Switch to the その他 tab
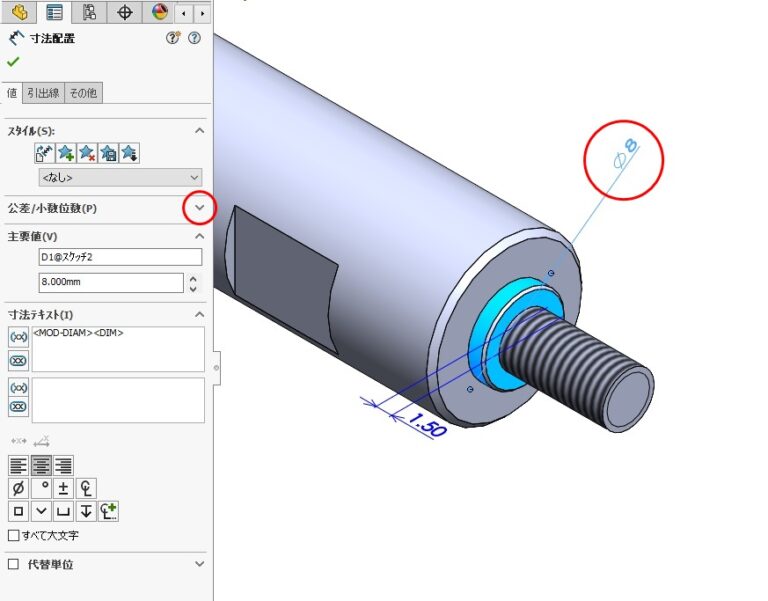 pyautogui.click(x=83, y=93)
